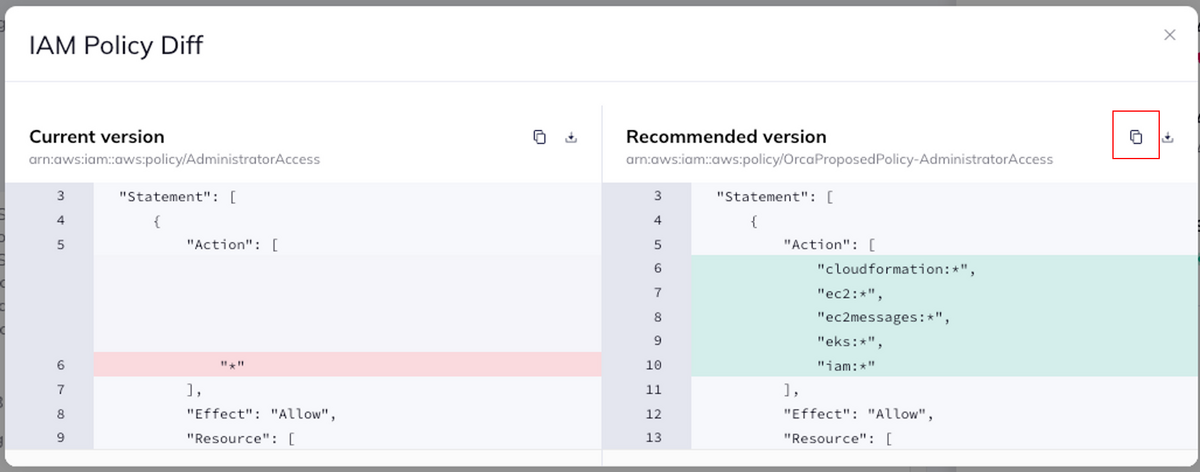Close the IAM Policy Diff dialog

1170,35
